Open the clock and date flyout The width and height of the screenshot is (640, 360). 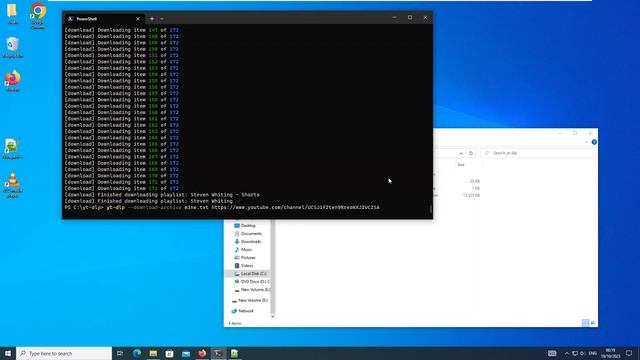tap(611, 353)
